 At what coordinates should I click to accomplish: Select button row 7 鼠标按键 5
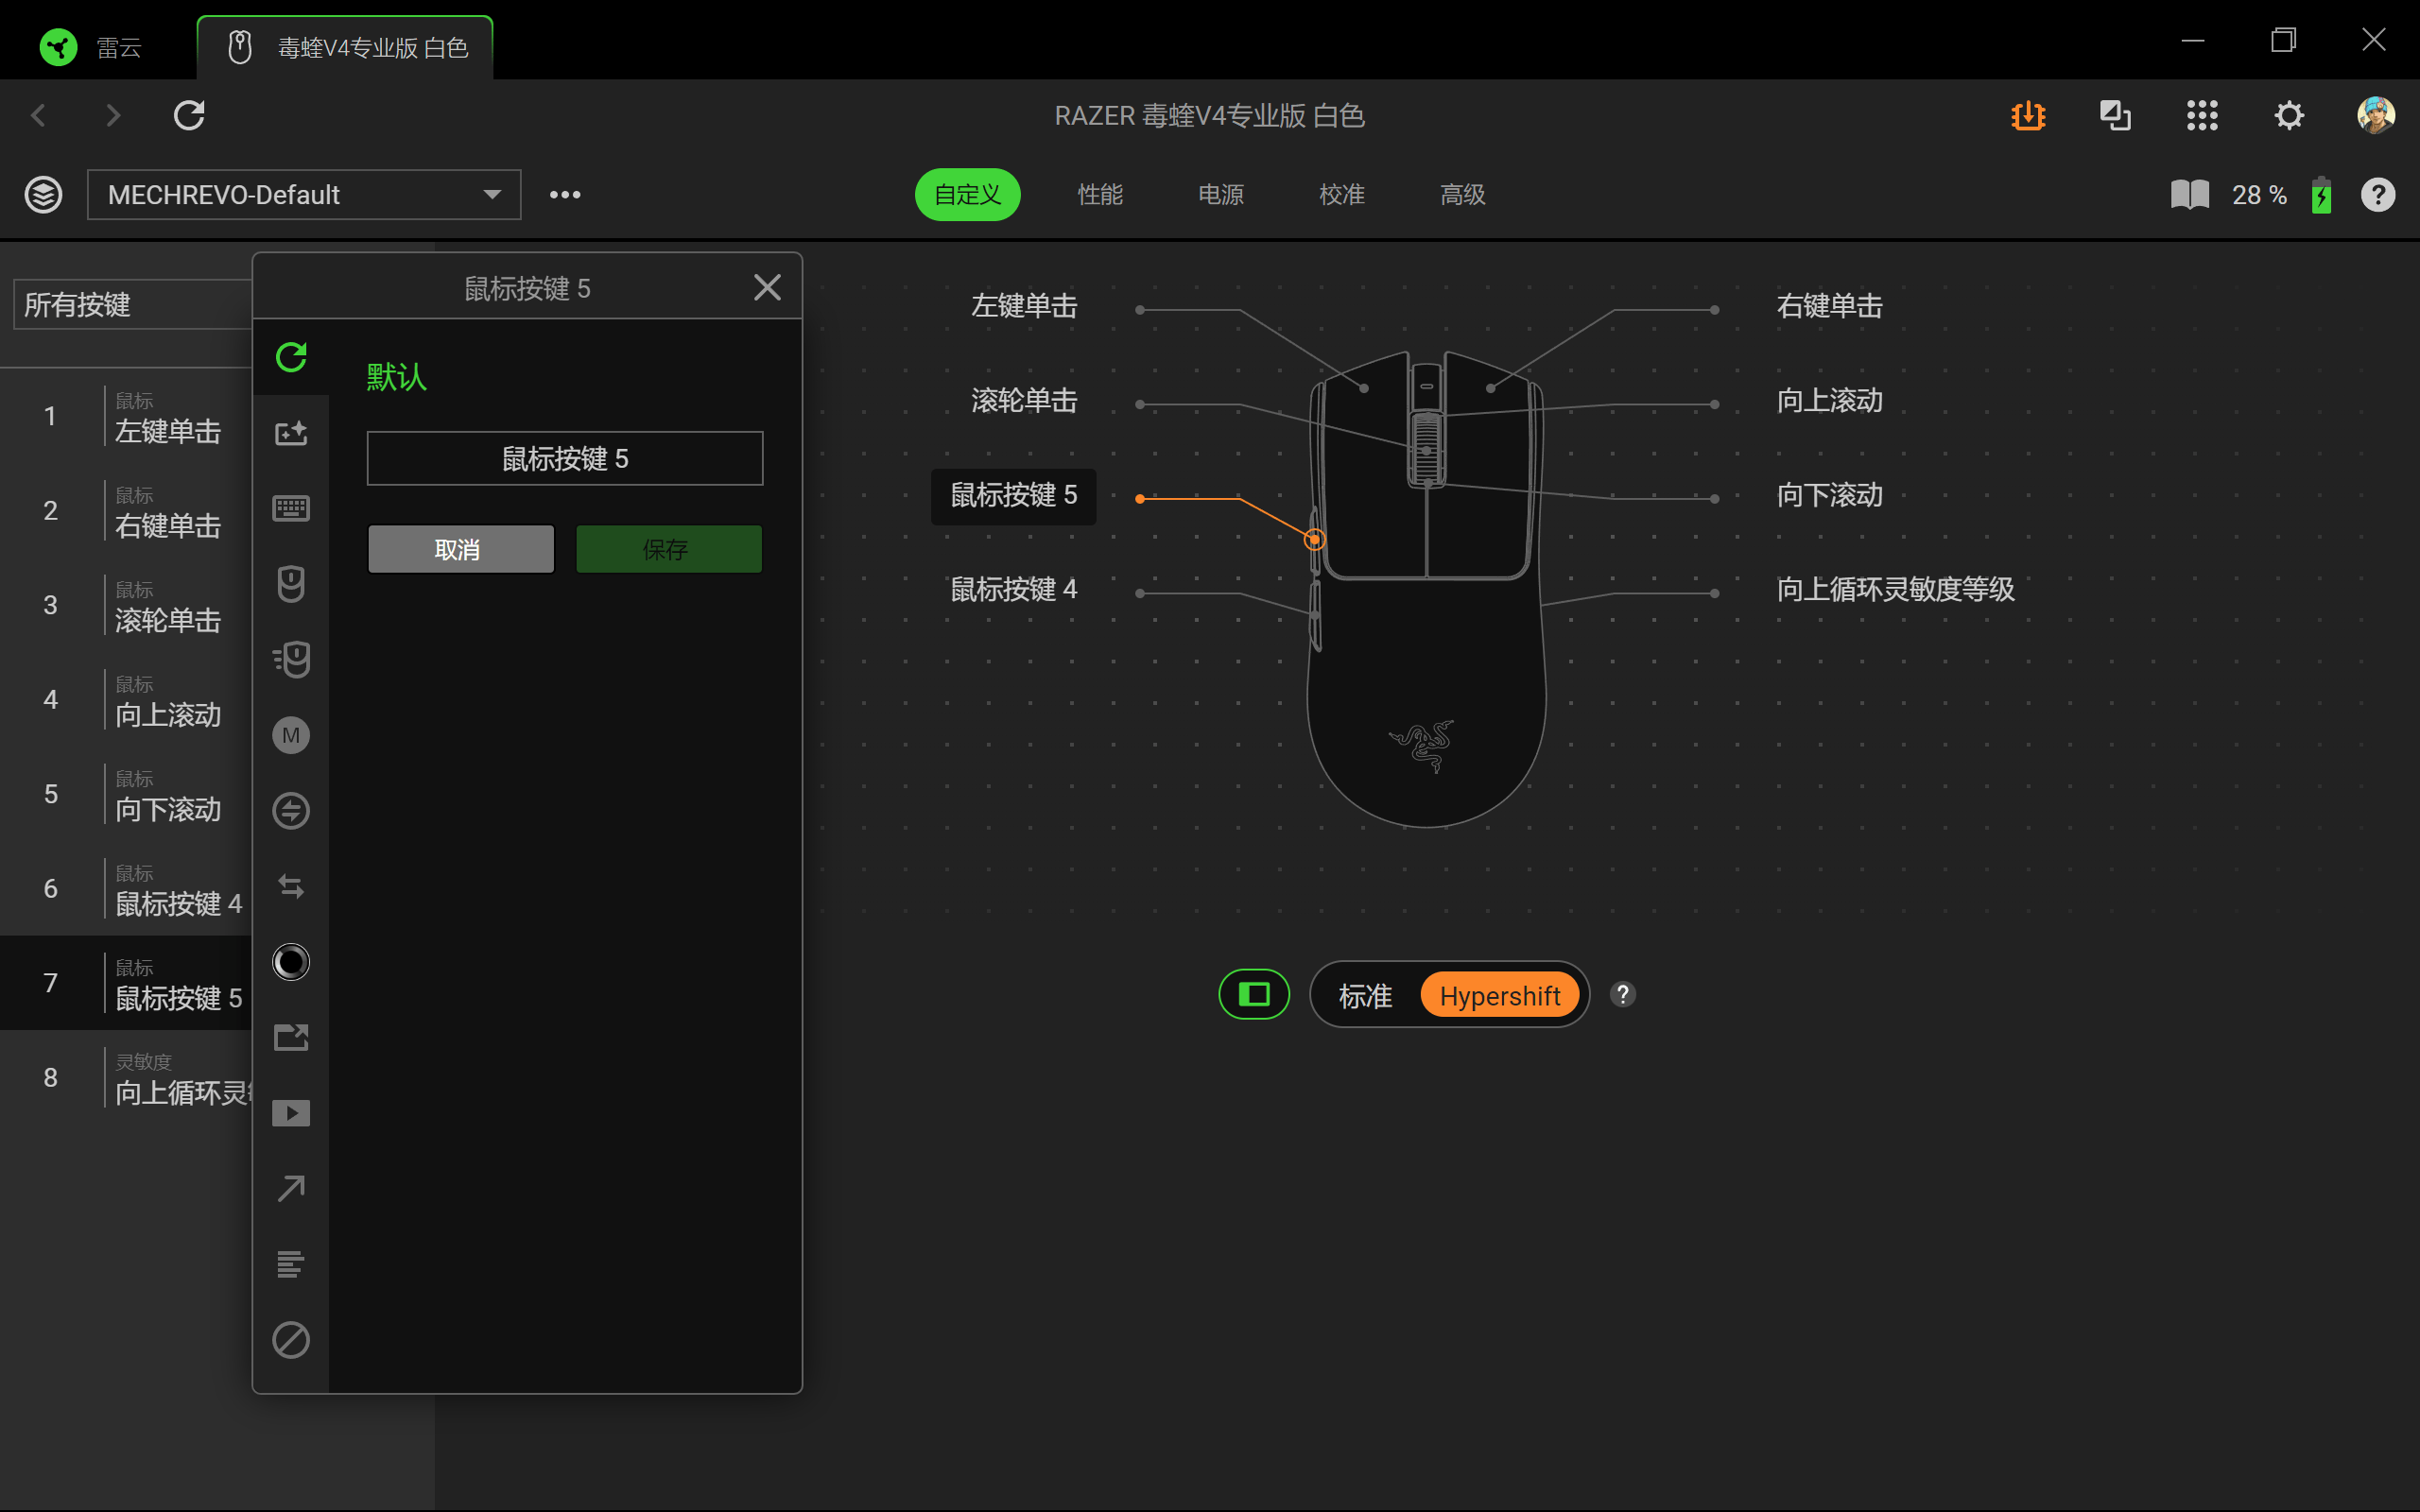click(126, 983)
